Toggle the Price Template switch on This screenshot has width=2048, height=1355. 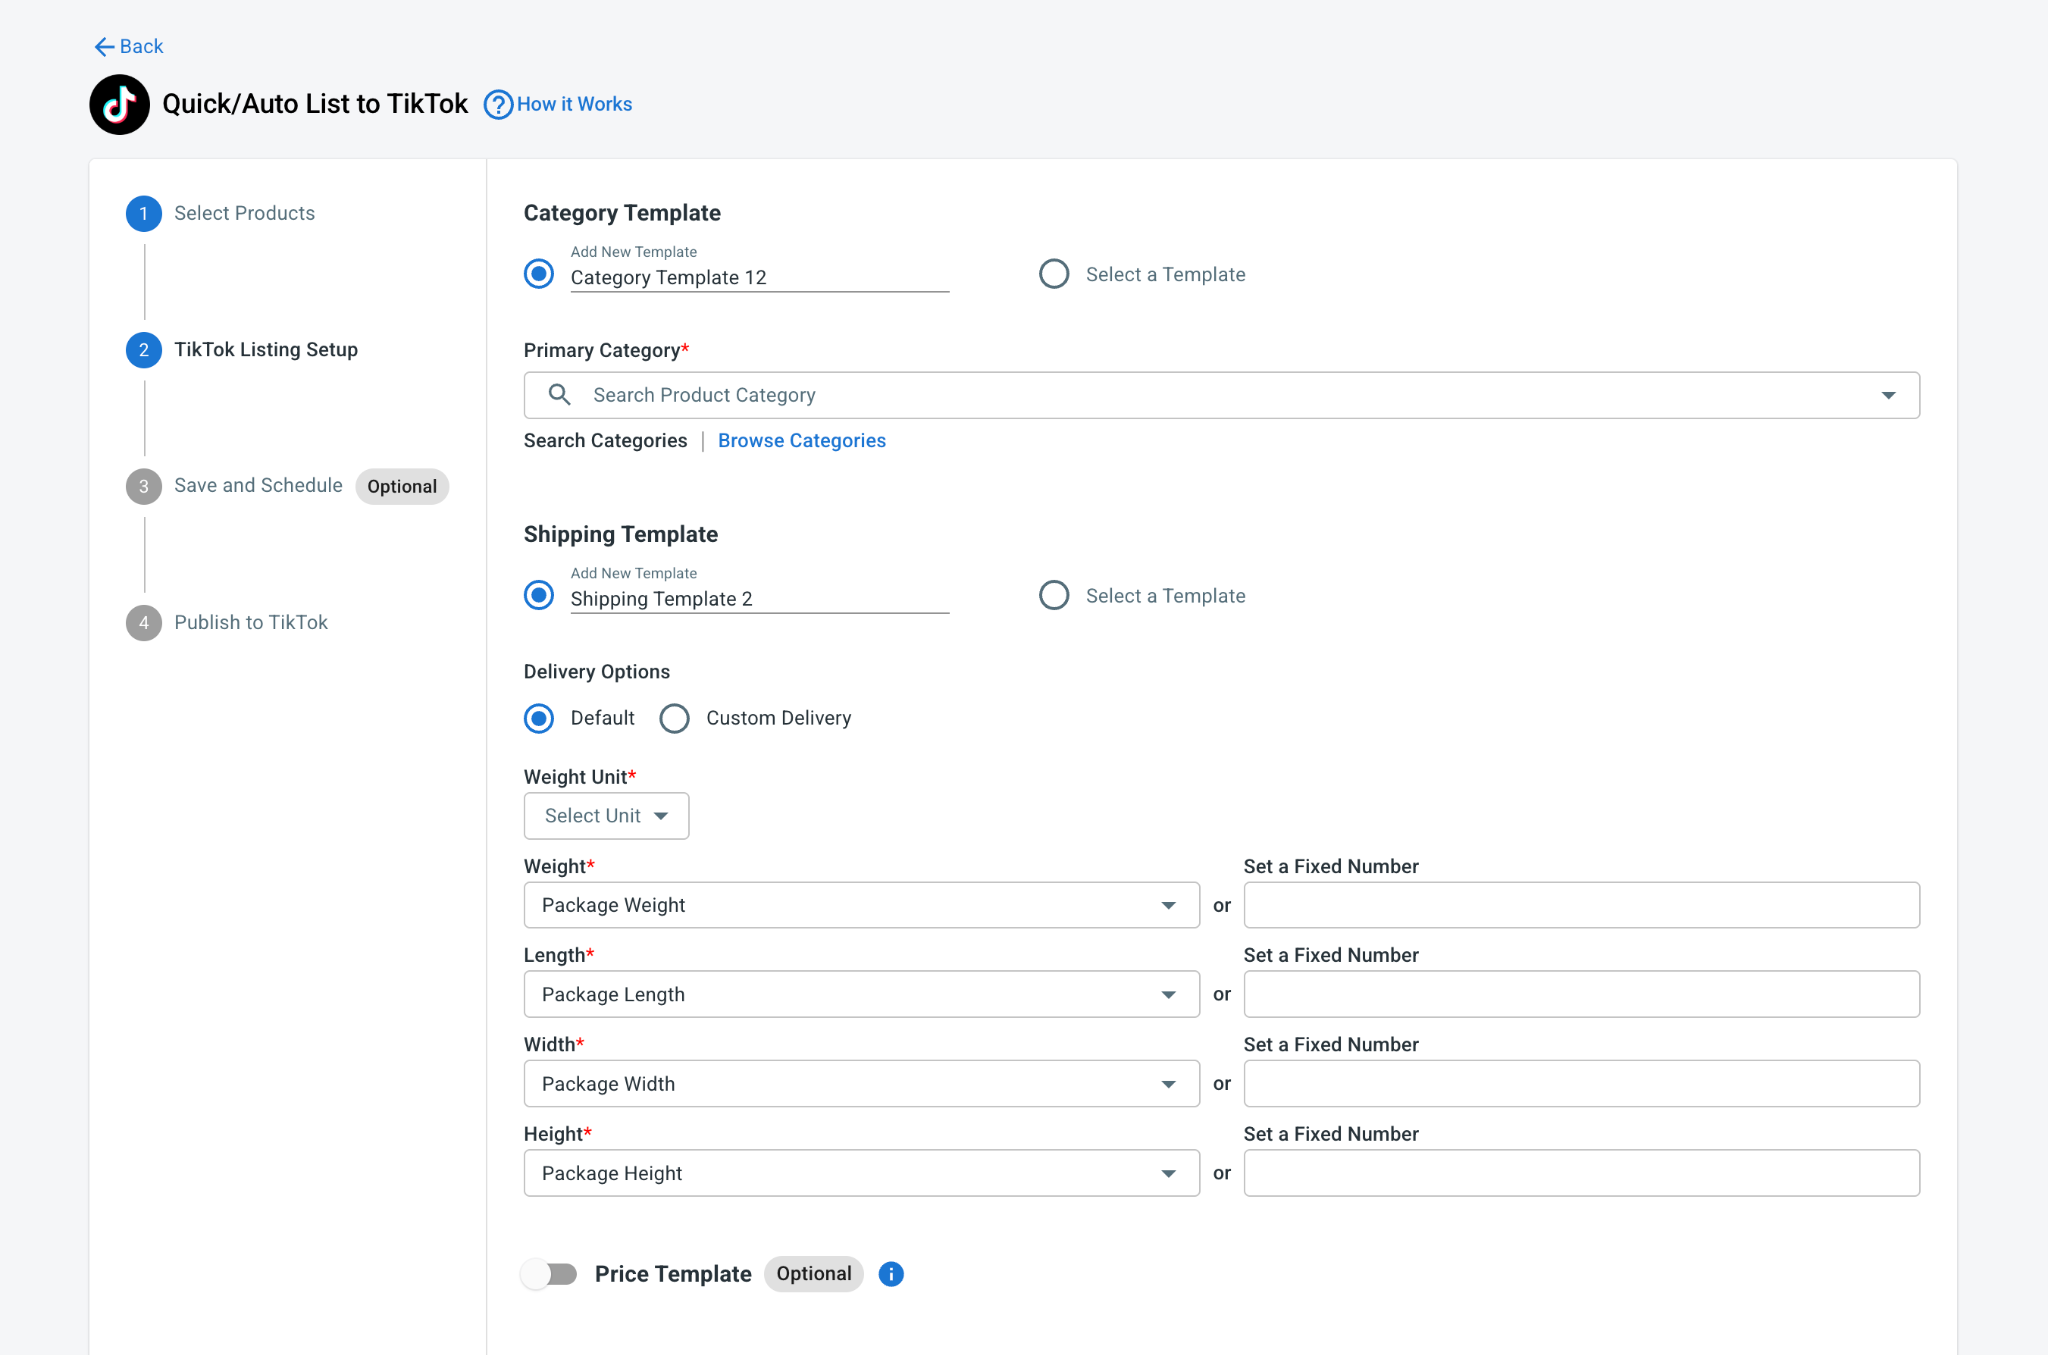549,1274
